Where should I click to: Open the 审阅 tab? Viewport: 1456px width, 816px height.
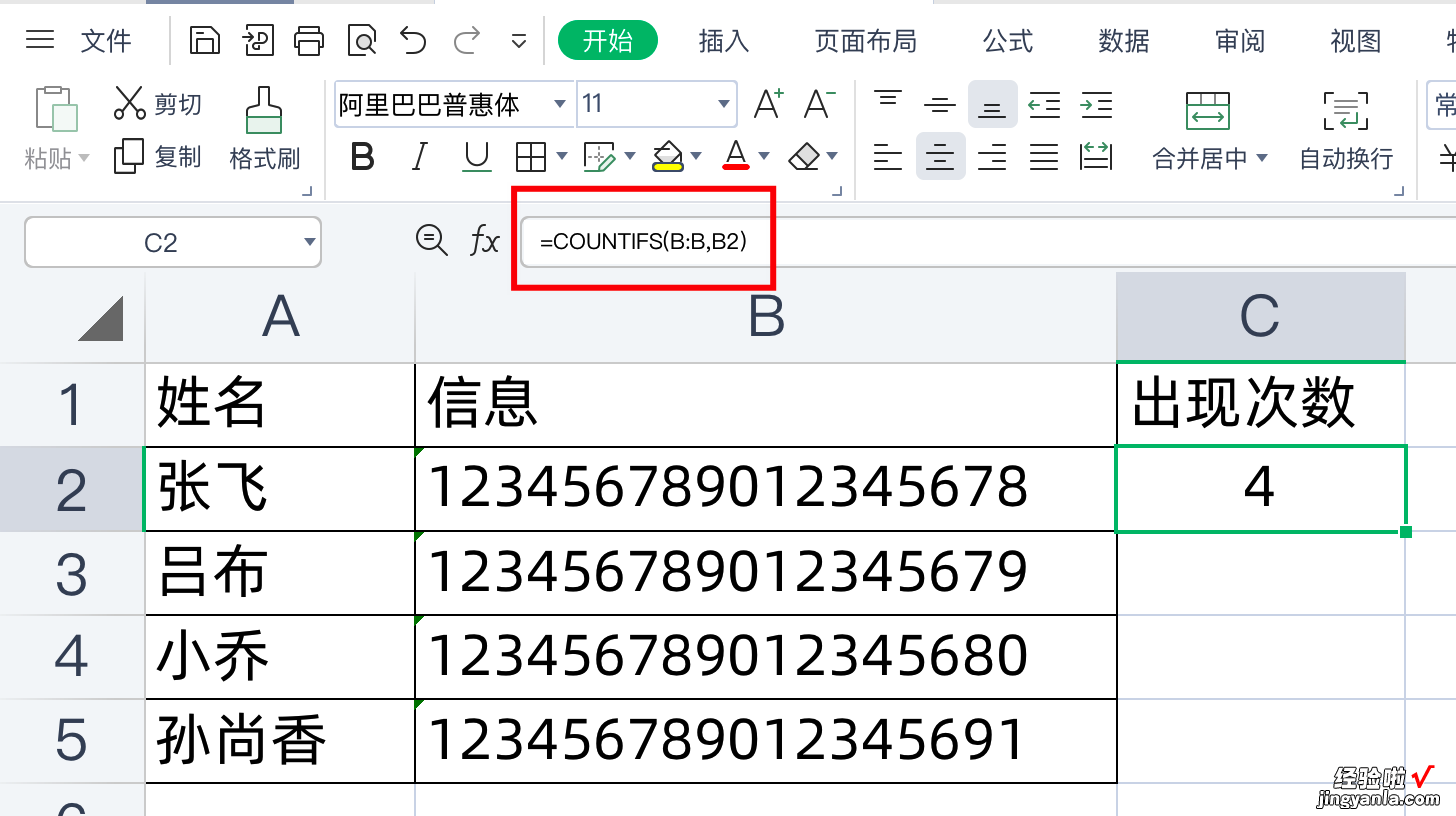[1240, 40]
